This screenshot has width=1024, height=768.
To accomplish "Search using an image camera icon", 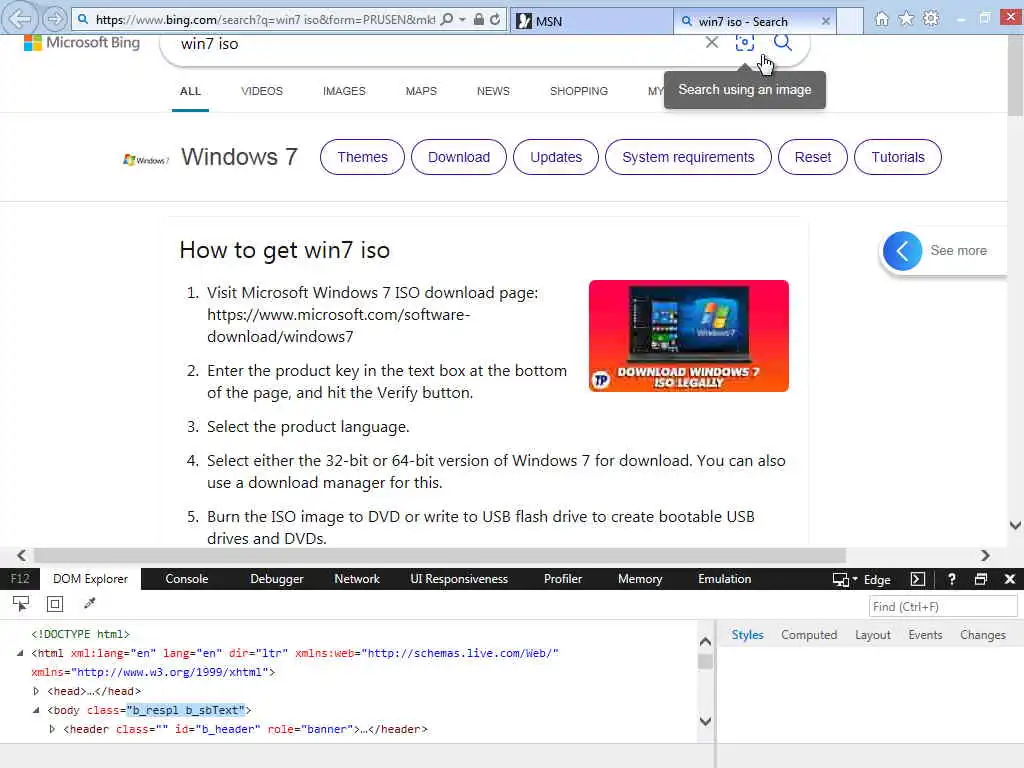I will [744, 43].
